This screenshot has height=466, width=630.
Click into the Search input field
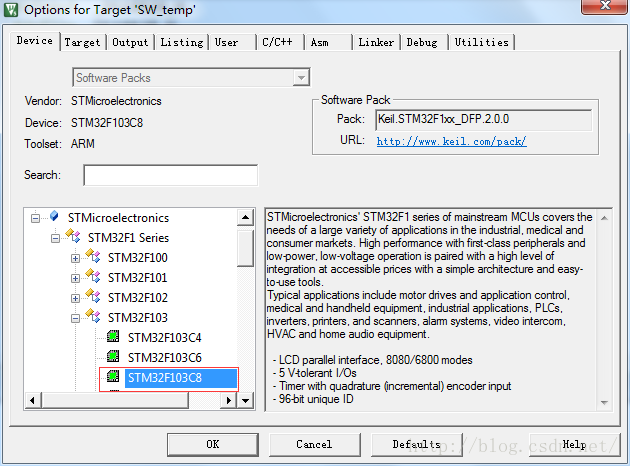point(171,175)
